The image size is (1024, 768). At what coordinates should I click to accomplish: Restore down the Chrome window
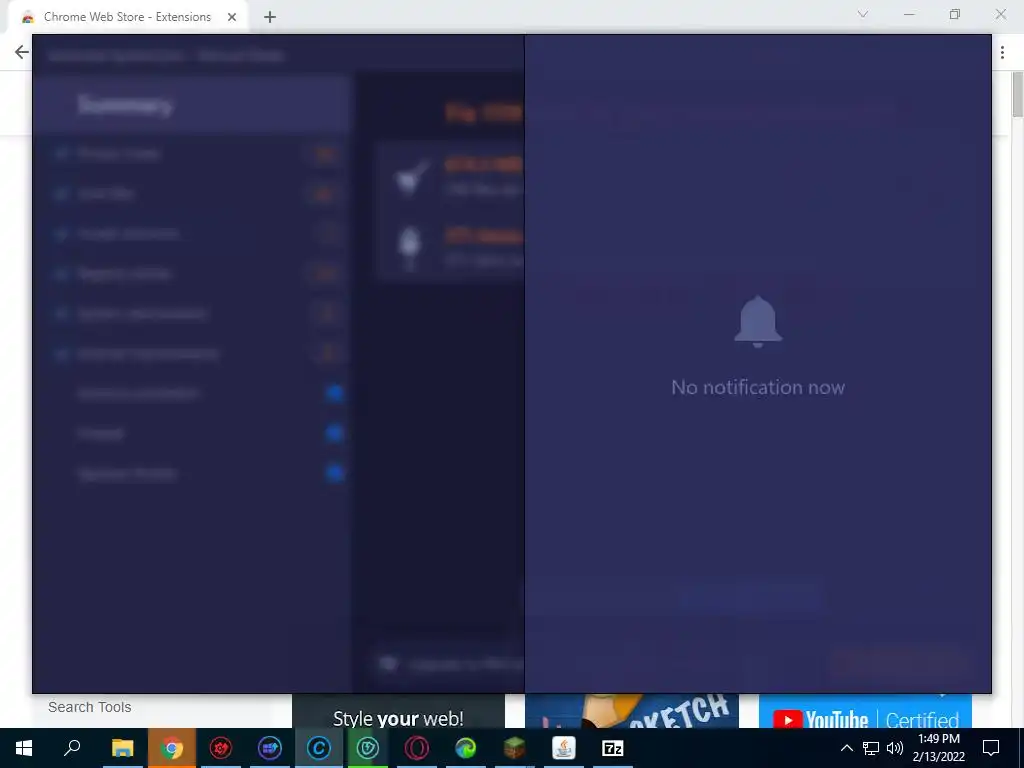coord(955,14)
